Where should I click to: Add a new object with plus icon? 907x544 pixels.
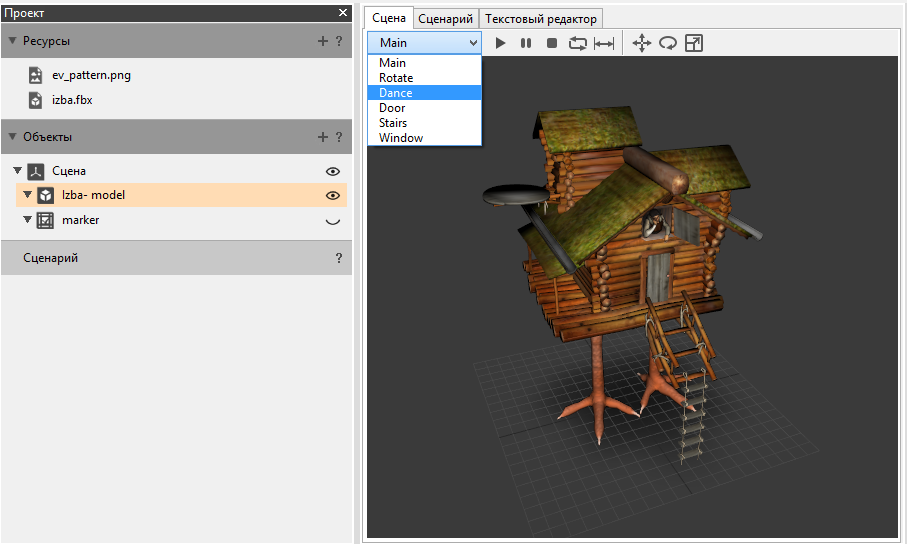click(x=322, y=137)
